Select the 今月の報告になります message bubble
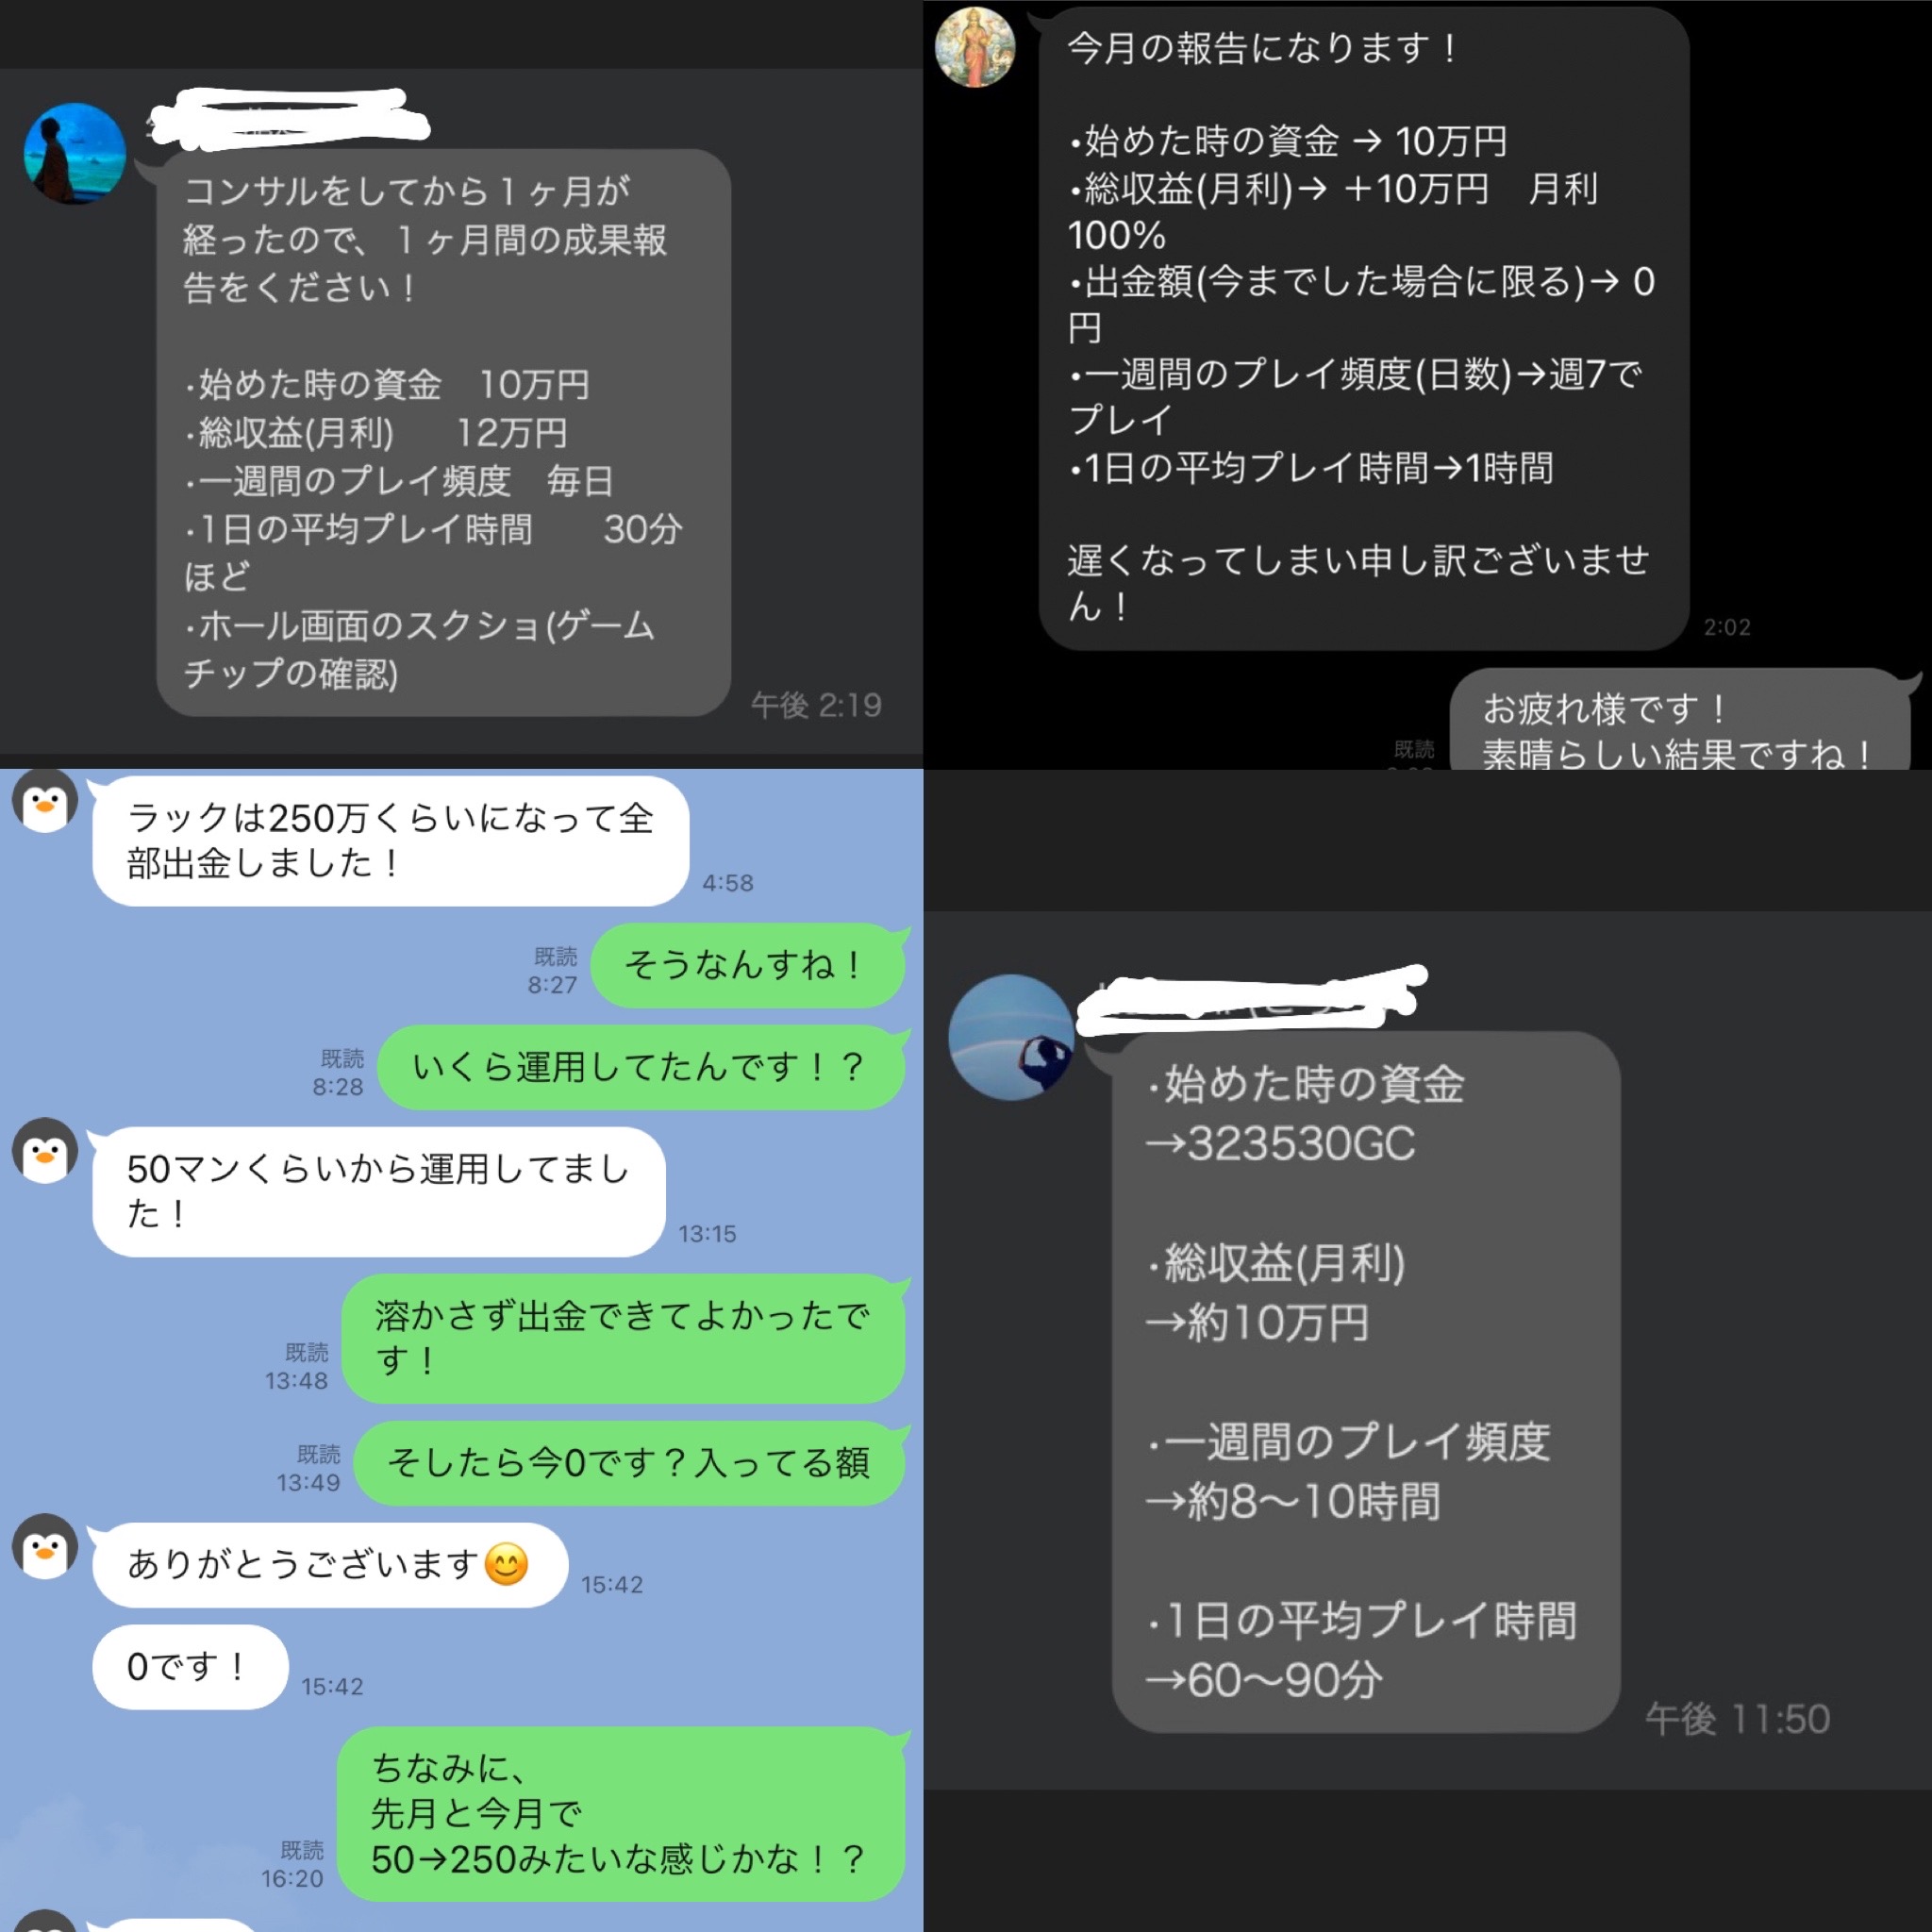 point(1364,328)
